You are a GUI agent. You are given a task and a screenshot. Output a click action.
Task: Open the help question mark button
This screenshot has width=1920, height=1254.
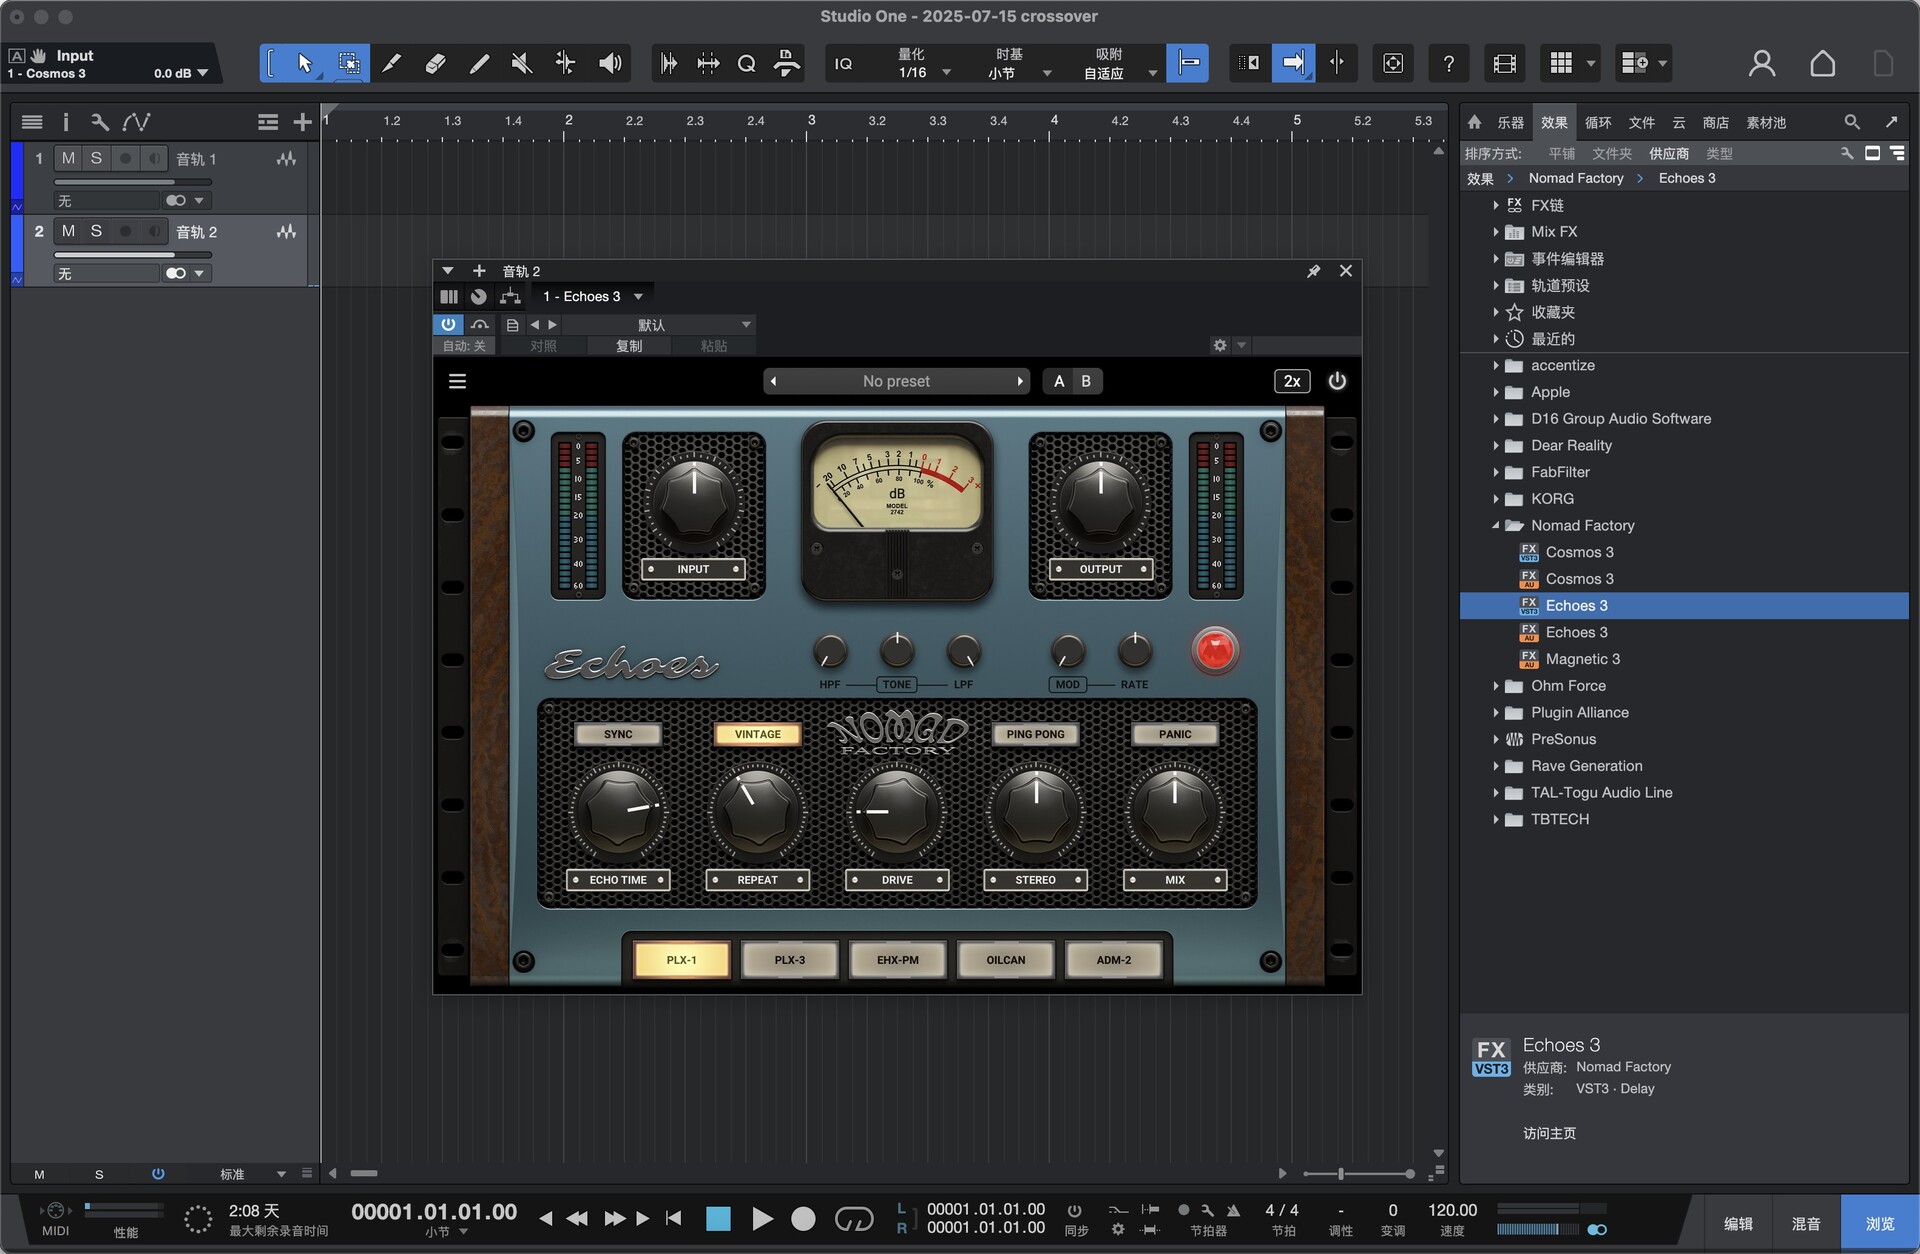1448,64
